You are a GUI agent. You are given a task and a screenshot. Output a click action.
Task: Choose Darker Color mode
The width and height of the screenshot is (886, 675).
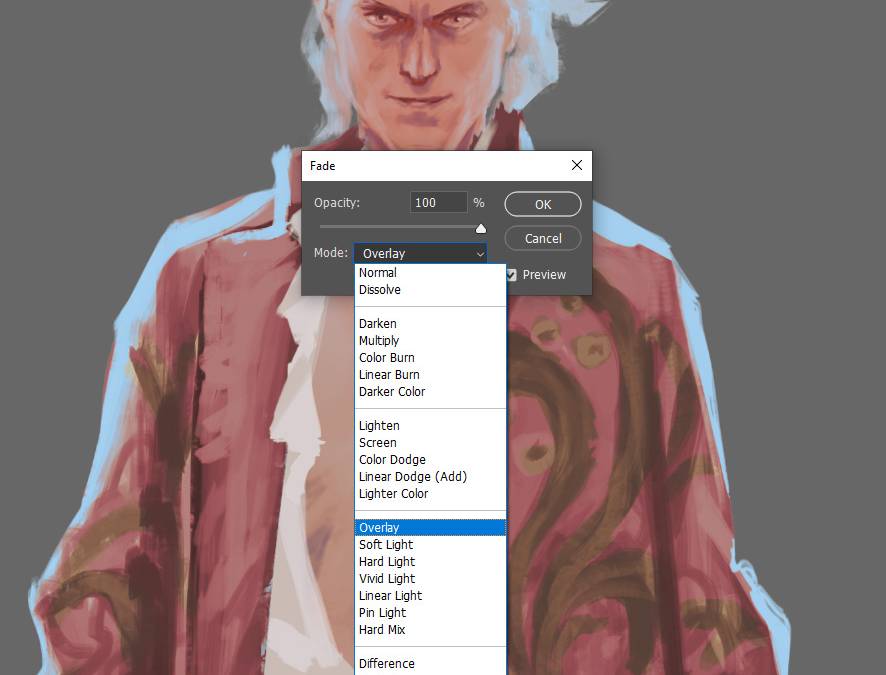430,391
